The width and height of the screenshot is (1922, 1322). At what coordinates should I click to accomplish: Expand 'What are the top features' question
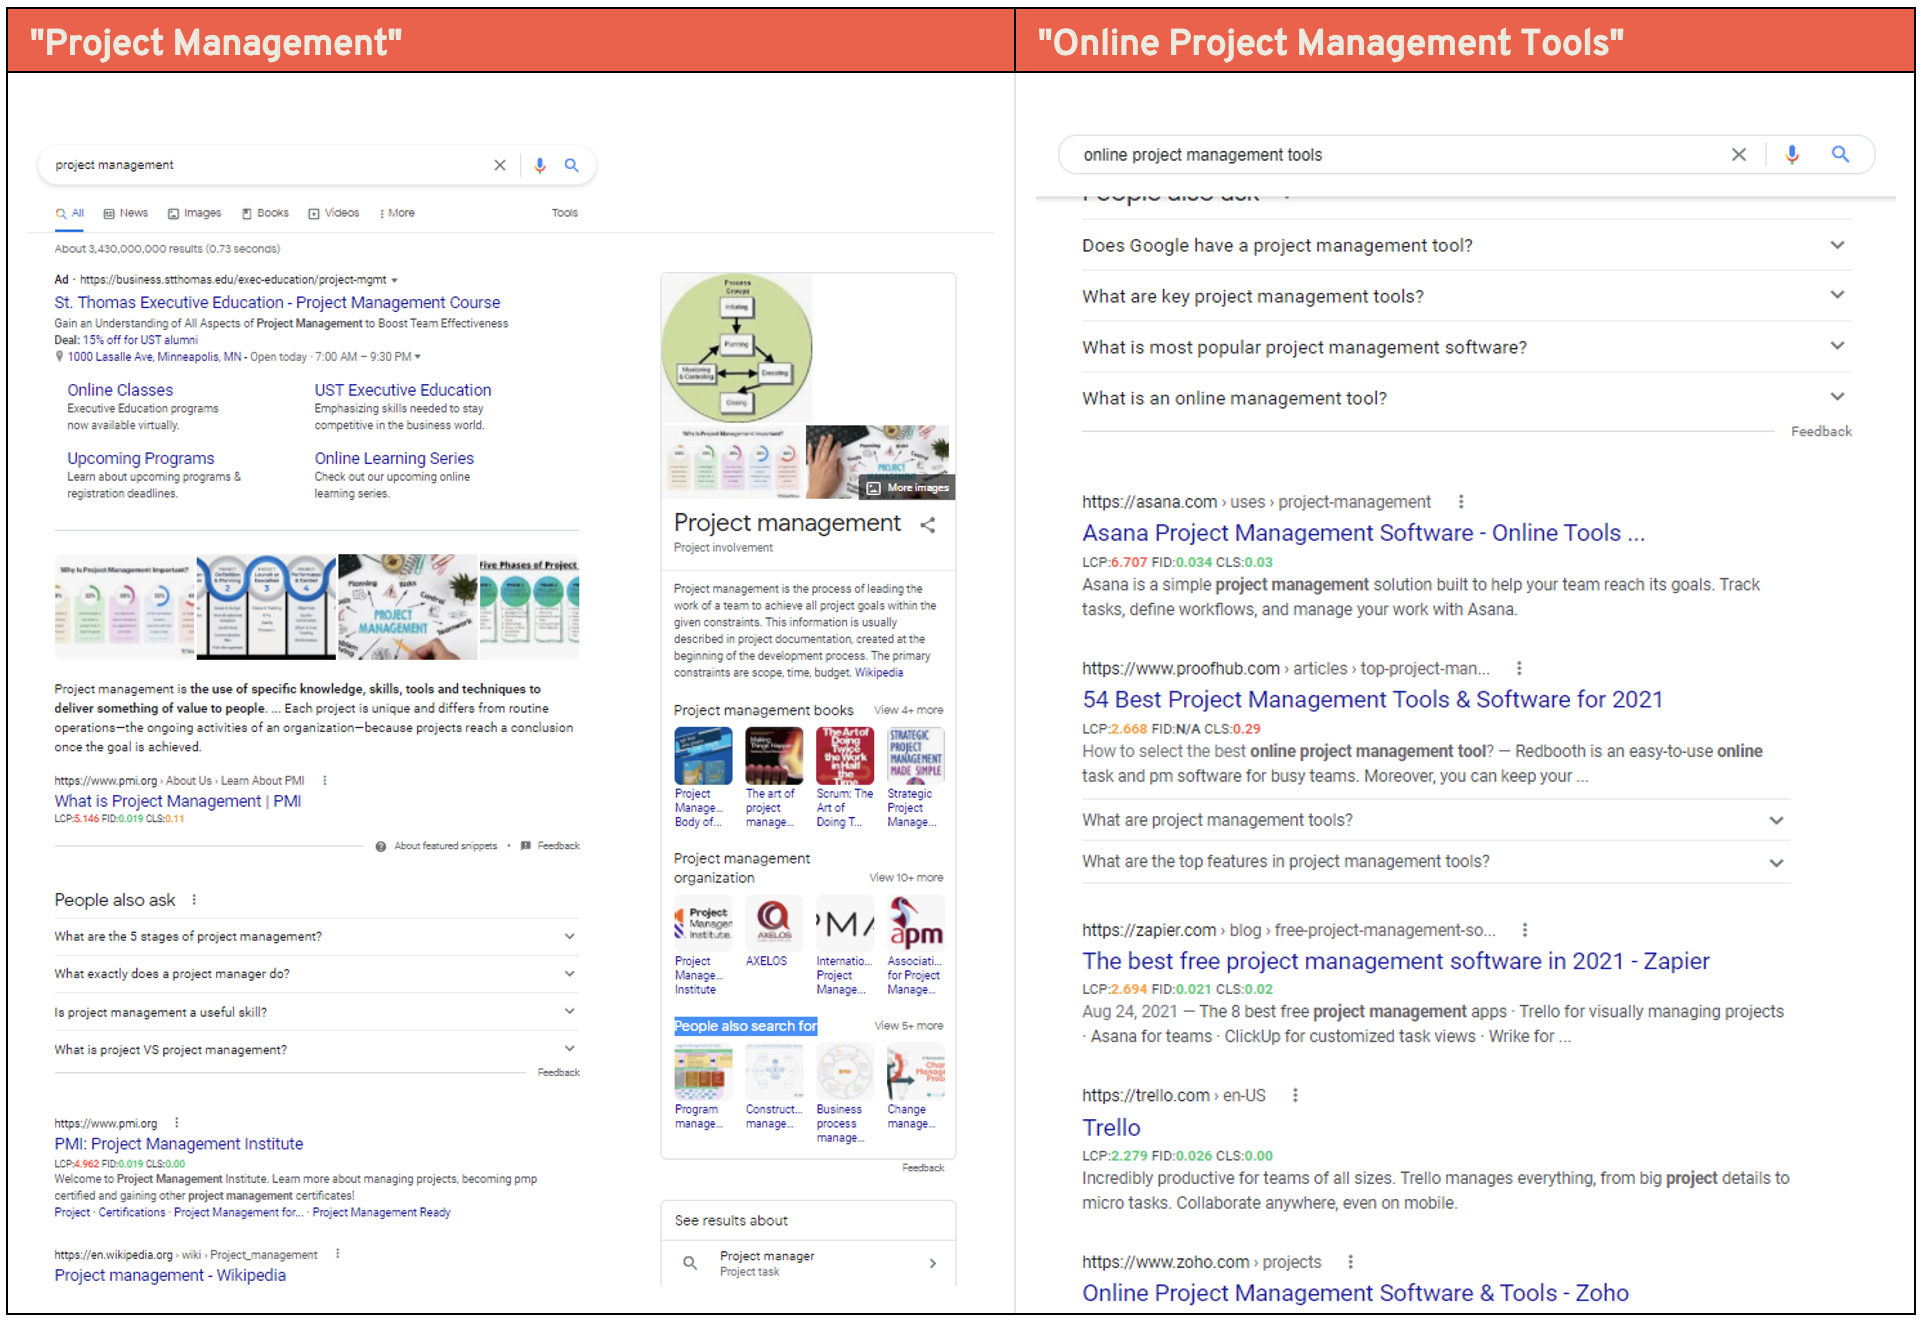(x=1435, y=862)
